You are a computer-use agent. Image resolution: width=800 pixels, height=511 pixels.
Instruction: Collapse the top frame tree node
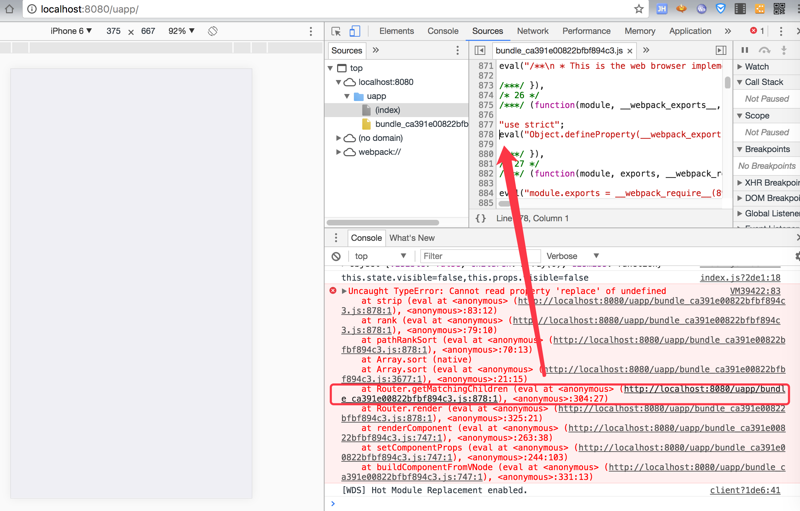click(330, 68)
